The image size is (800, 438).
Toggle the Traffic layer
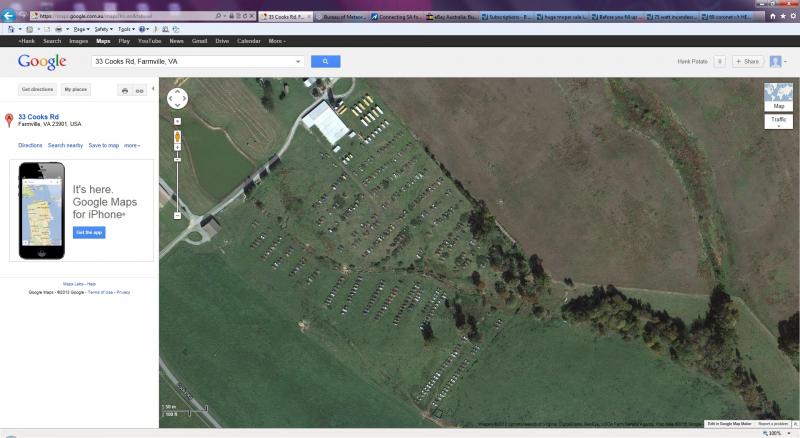coord(779,121)
